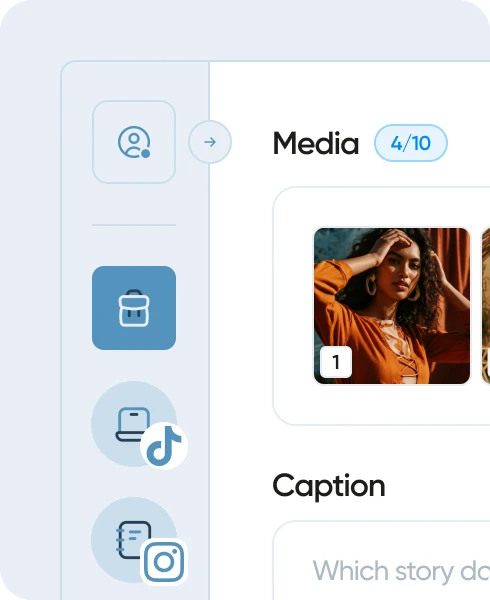This screenshot has height=600, width=490.
Task: Click the Instagram logo badge
Action: click(x=164, y=562)
